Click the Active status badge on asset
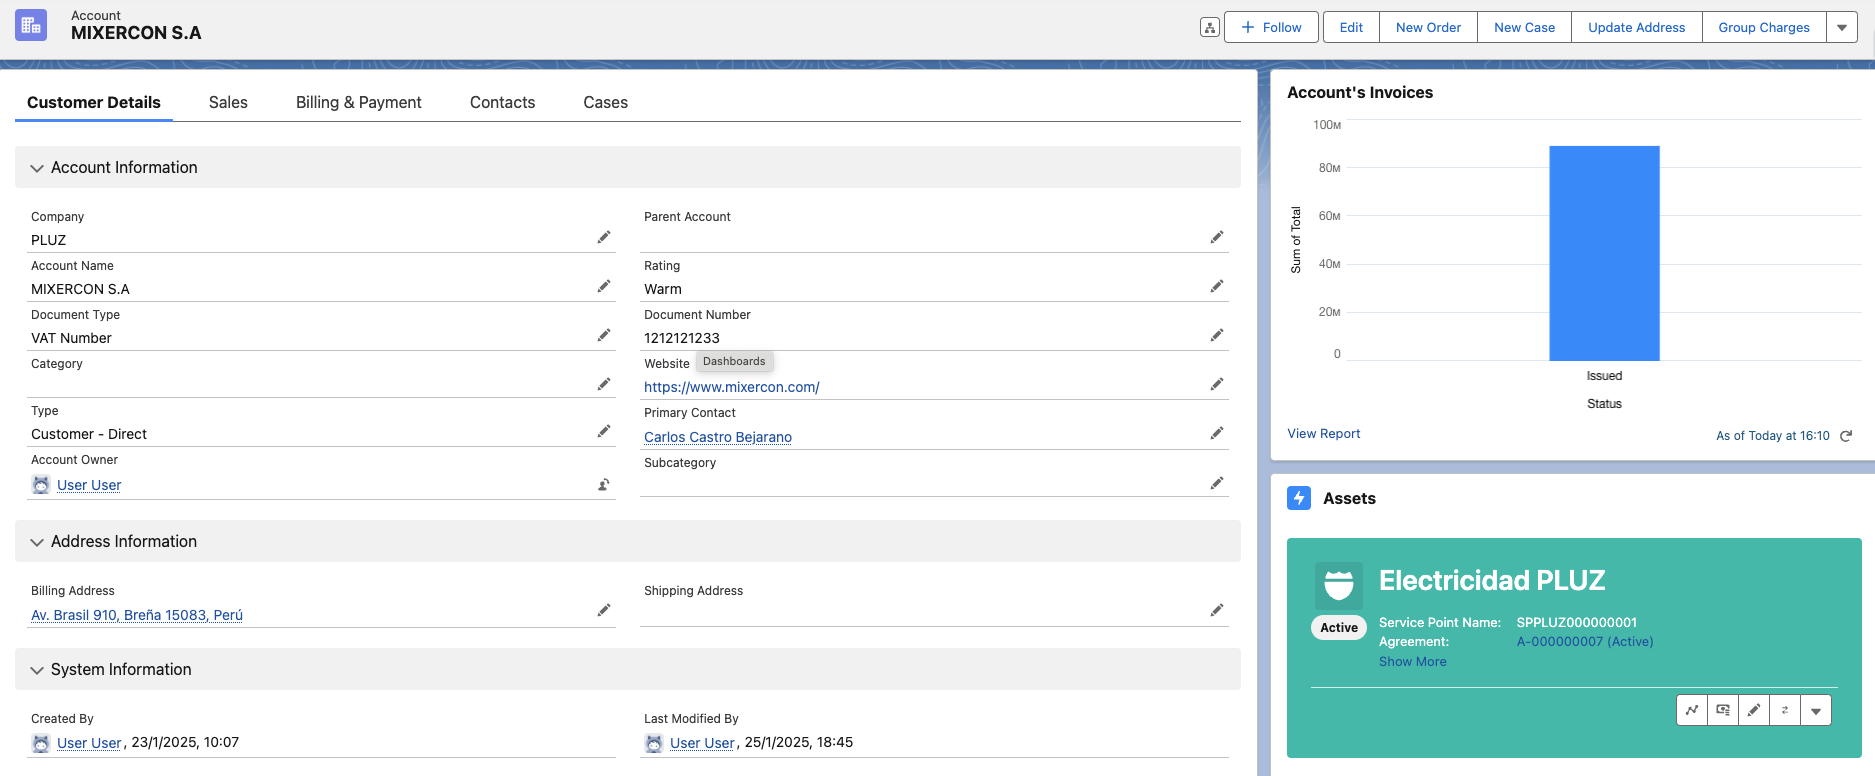The height and width of the screenshot is (776, 1875). tap(1339, 628)
